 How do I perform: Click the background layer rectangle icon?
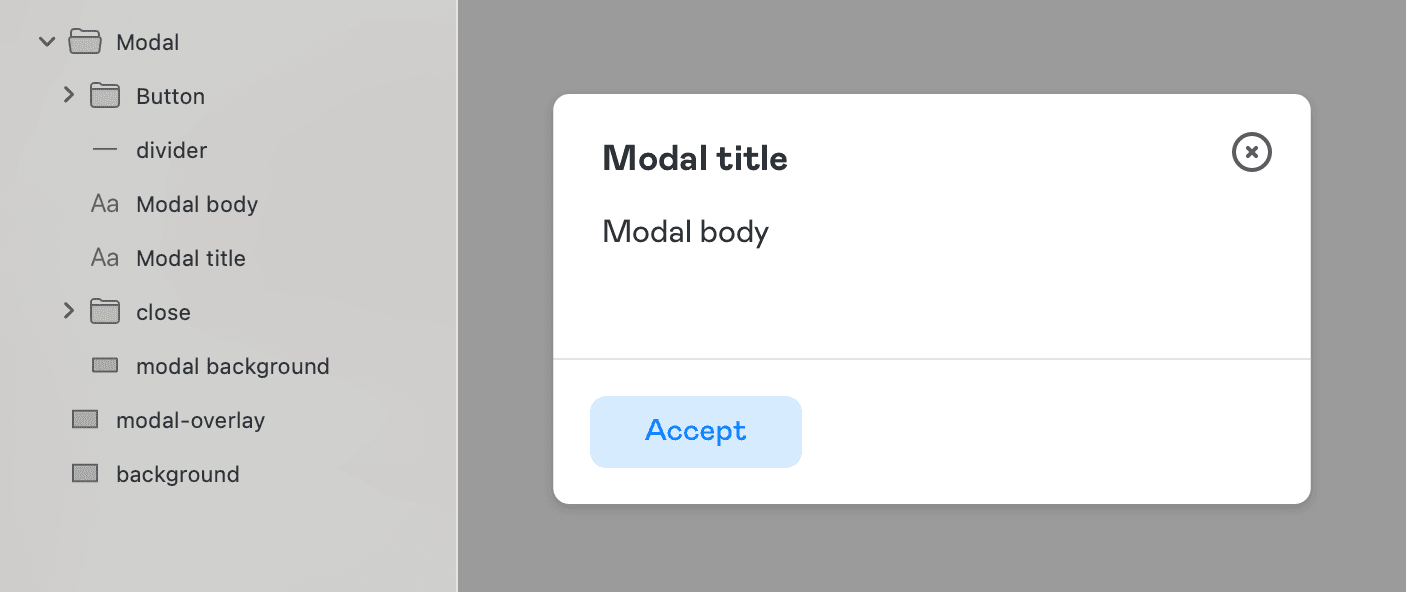tap(85, 473)
